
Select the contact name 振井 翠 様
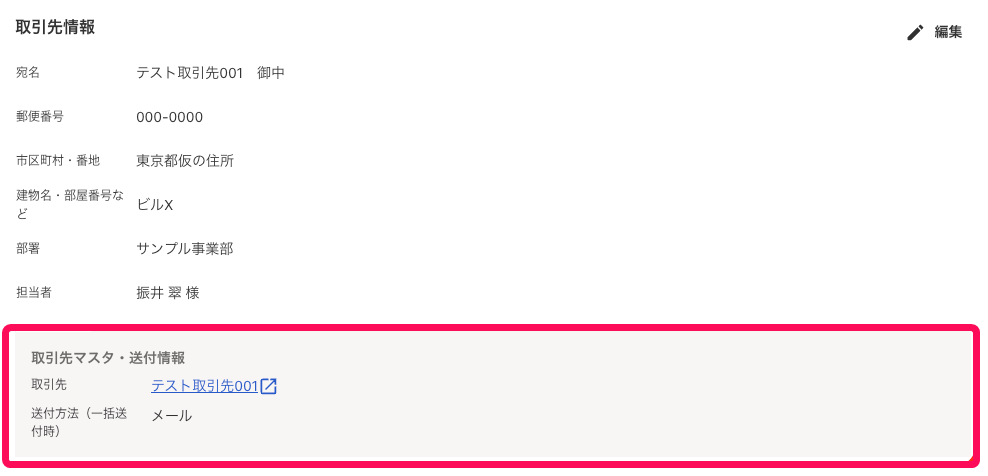(168, 293)
